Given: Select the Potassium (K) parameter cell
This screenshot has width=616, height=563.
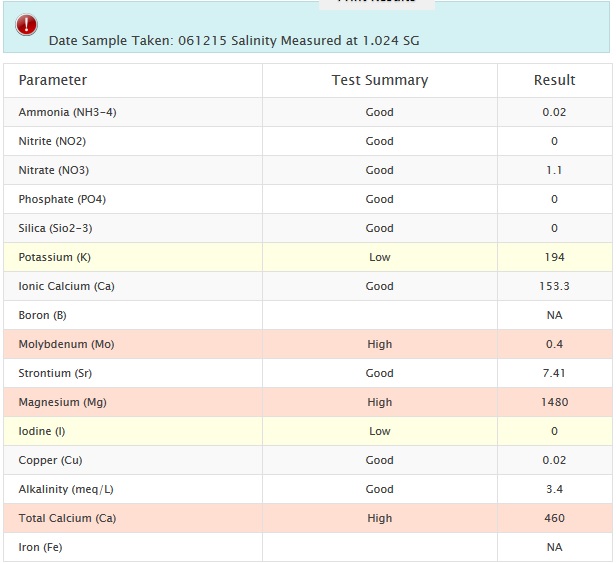Looking at the screenshot, I should (x=54, y=257).
